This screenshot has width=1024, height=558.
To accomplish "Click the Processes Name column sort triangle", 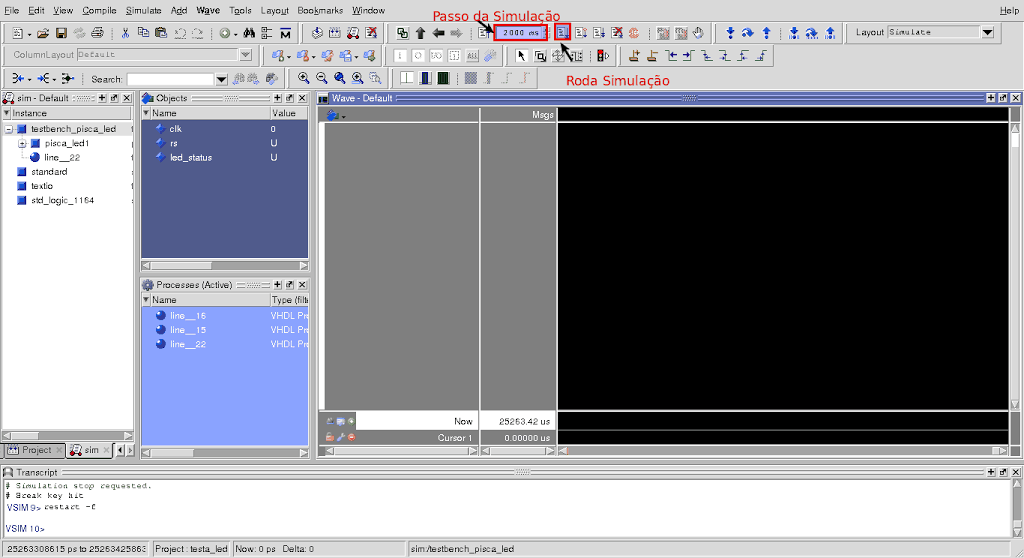I will pos(146,300).
